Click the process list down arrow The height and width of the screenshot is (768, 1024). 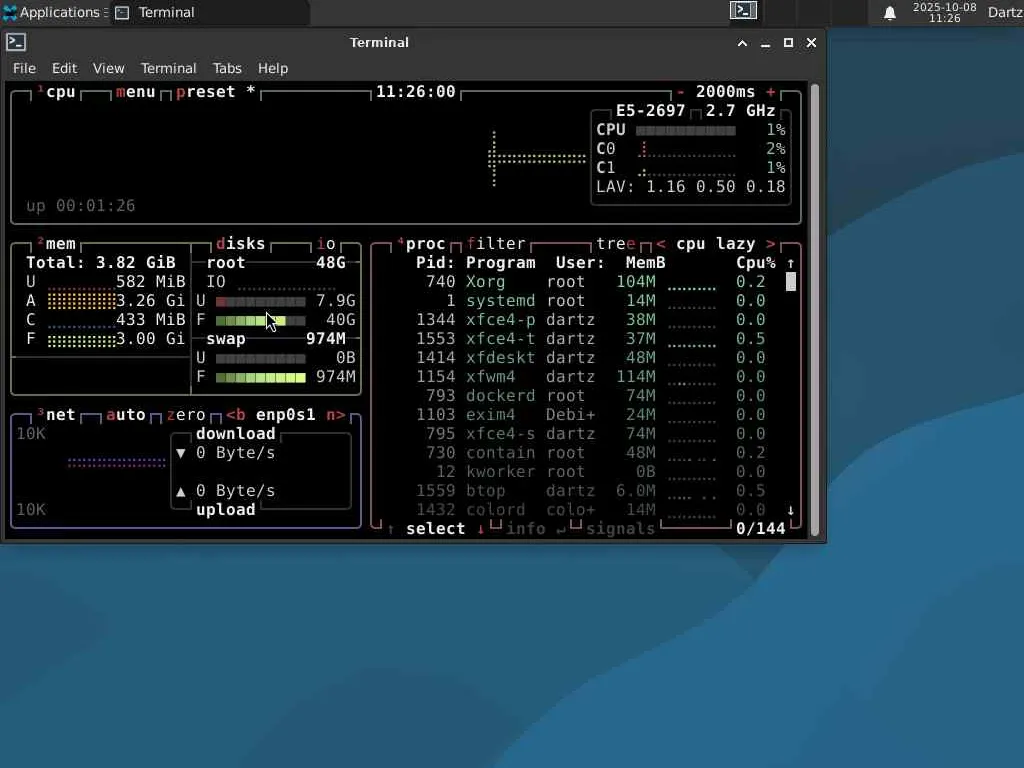point(791,510)
